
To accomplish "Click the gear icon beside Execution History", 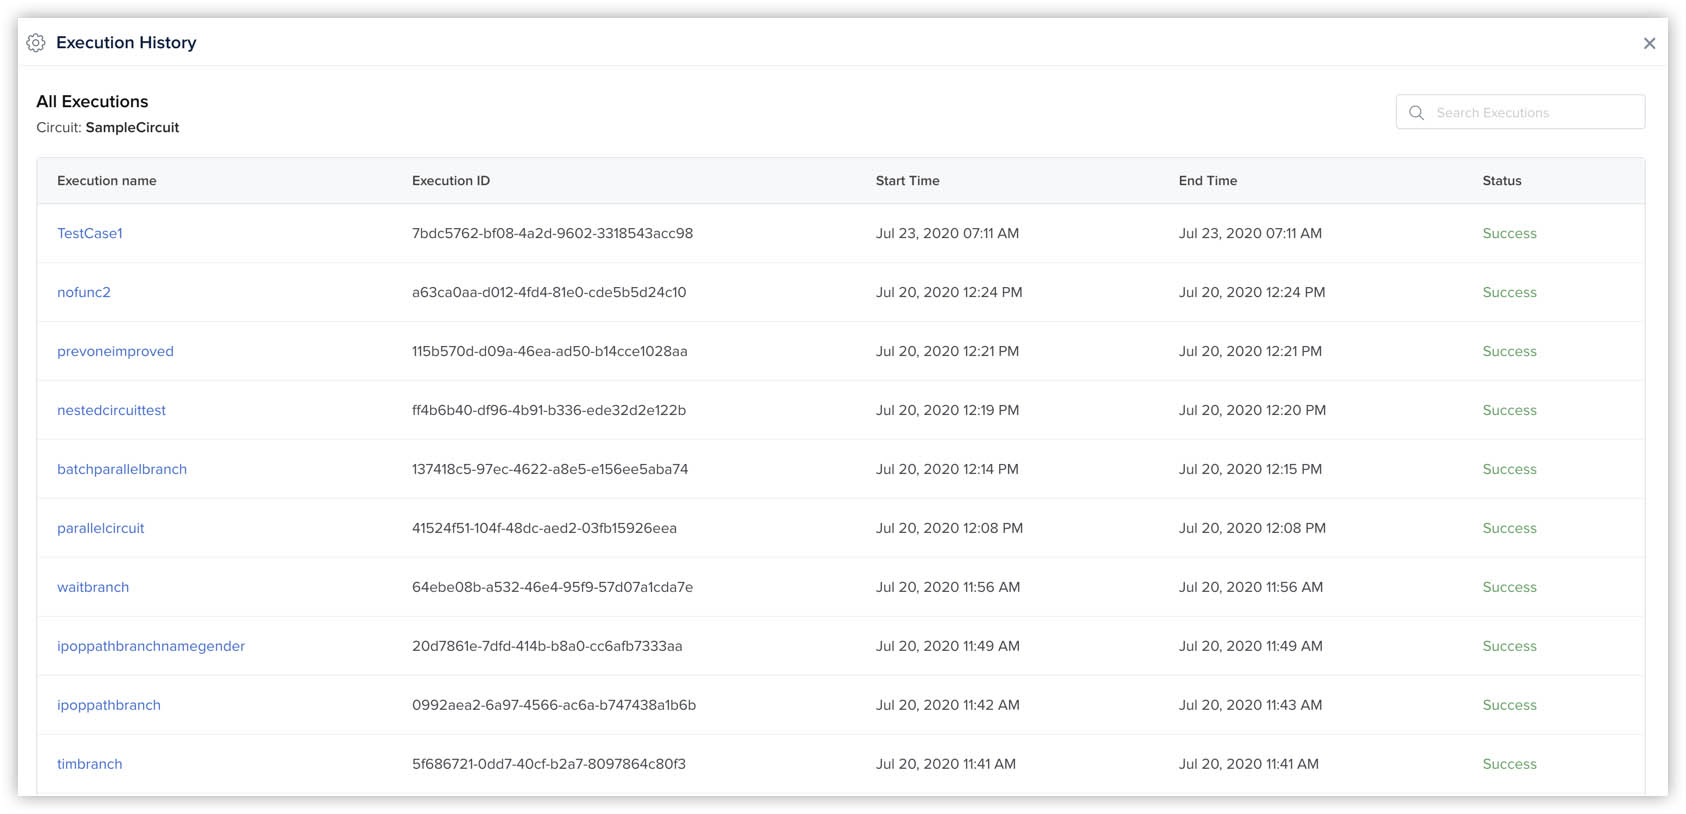I will tap(36, 43).
